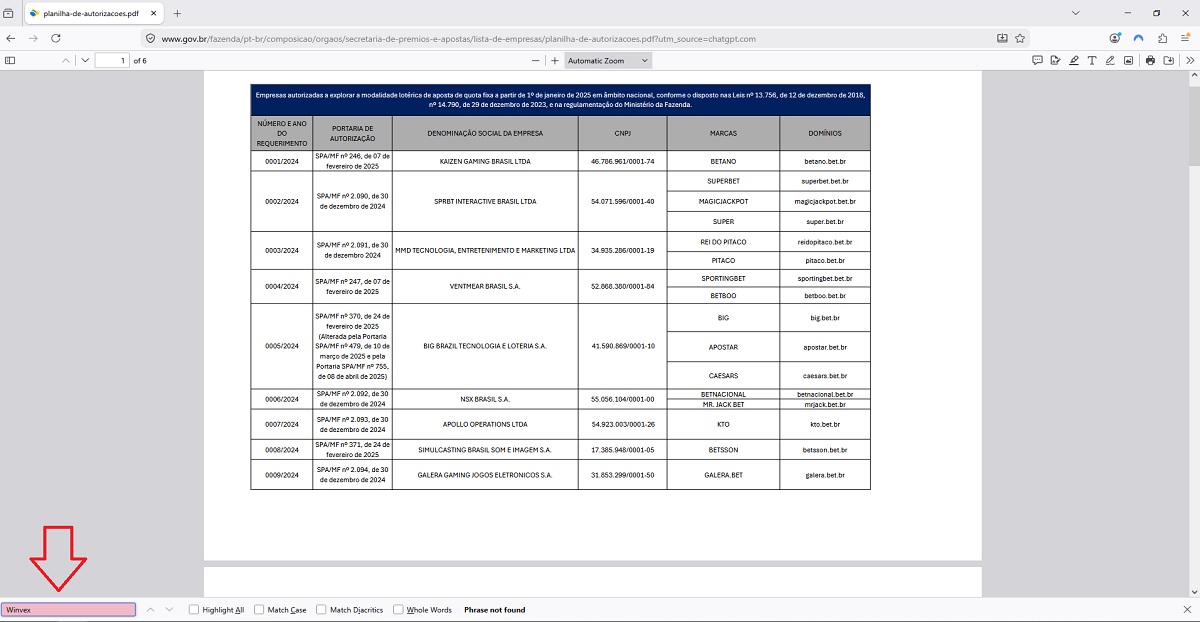Screen dimensions: 1200x622
Task: Open new browser tab
Action: click(x=177, y=13)
